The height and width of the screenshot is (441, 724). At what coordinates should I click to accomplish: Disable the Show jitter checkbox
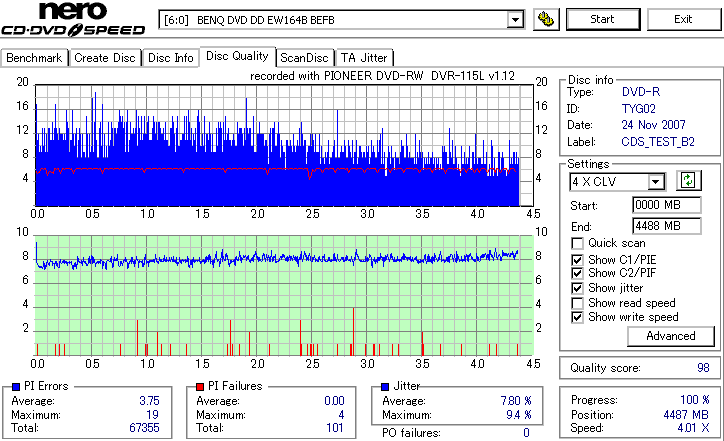(x=577, y=288)
